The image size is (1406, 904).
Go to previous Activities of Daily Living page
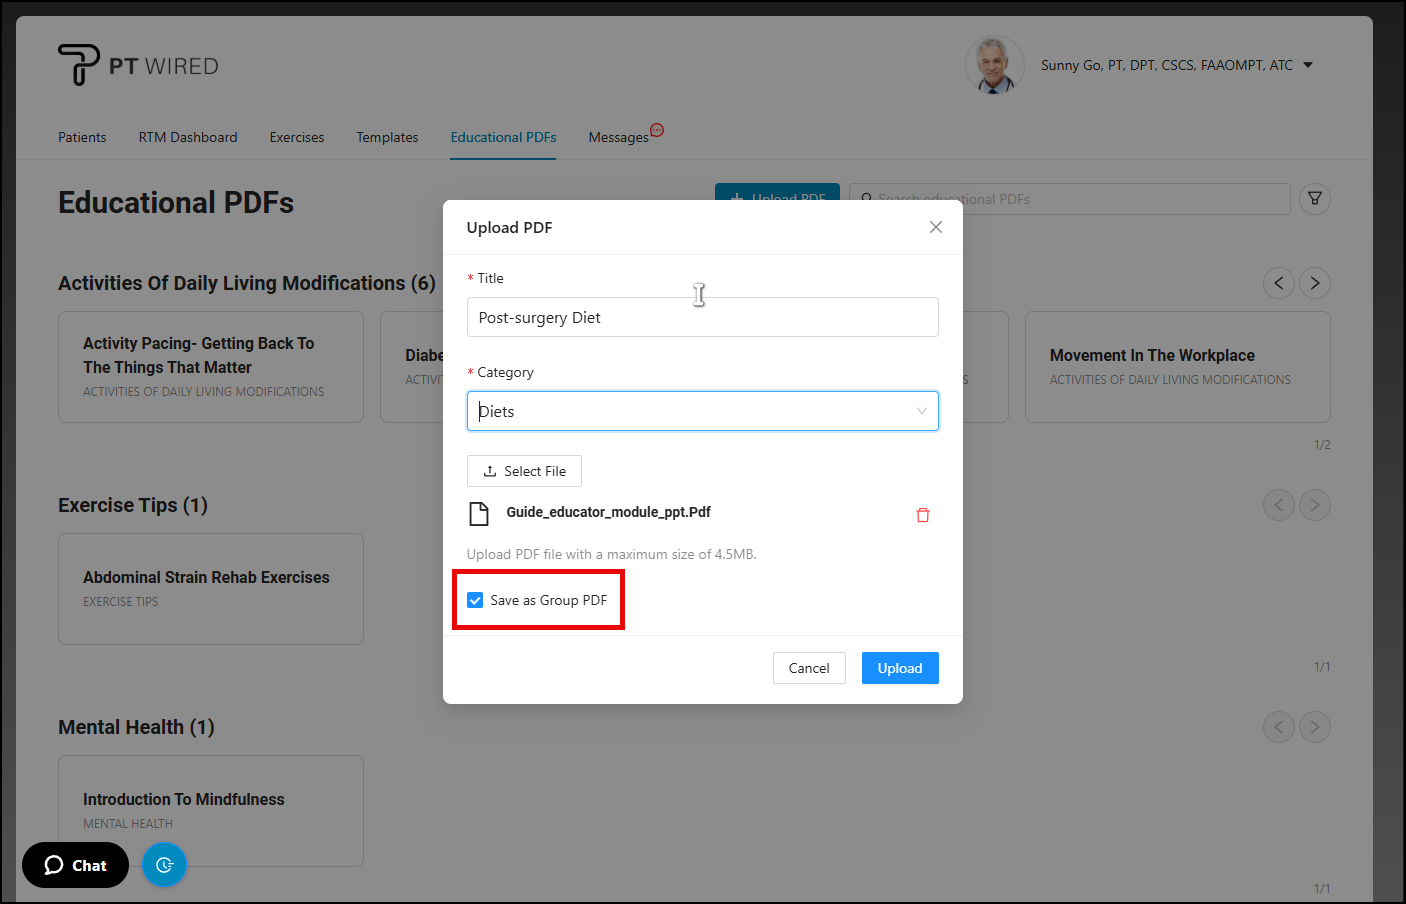(x=1278, y=283)
